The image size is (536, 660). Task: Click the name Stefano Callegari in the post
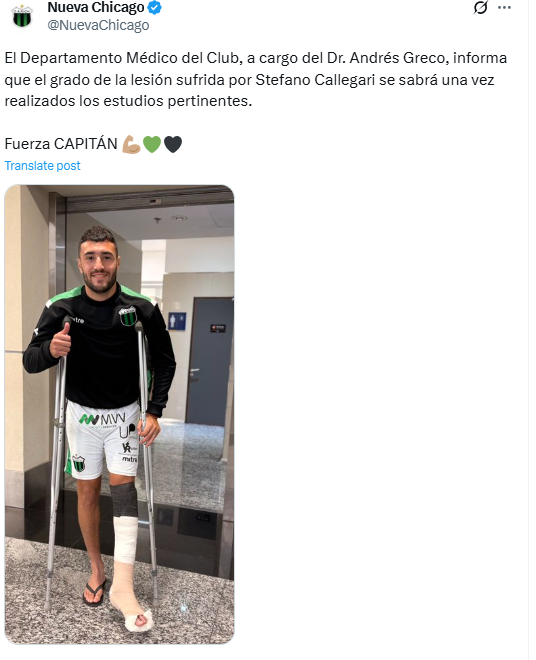click(315, 80)
